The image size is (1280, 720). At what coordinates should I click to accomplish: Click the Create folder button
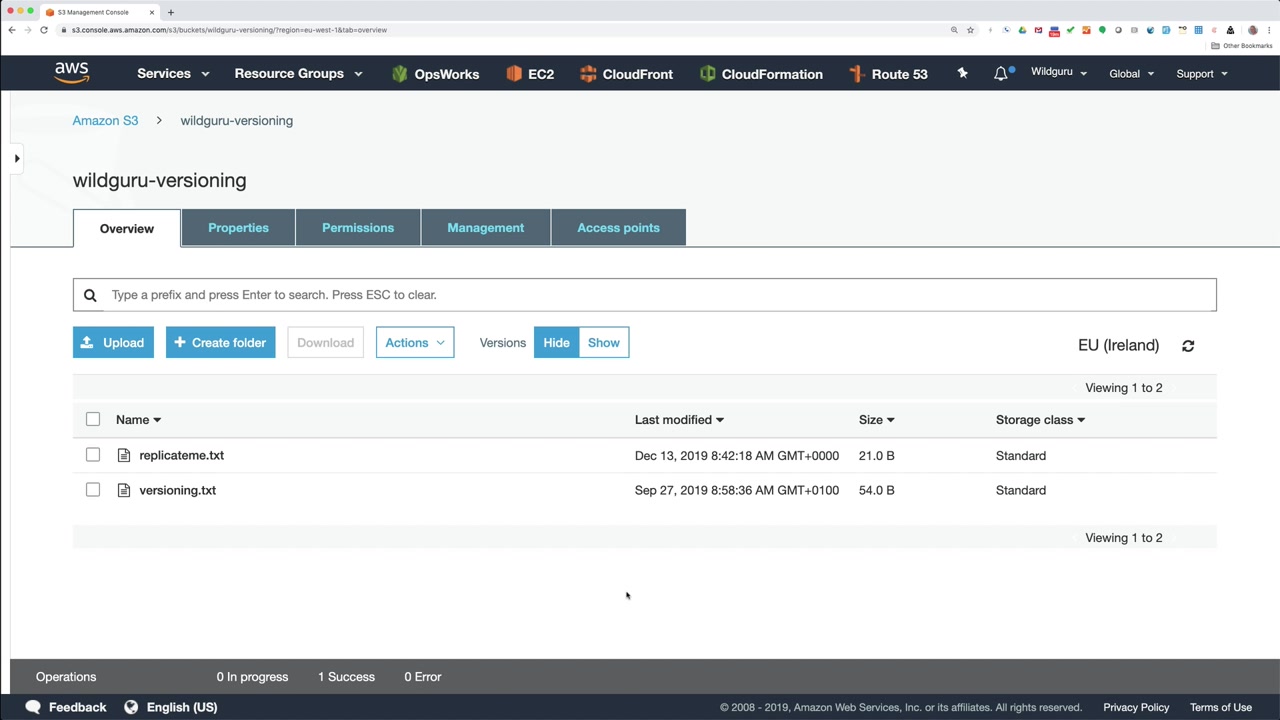pyautogui.click(x=220, y=343)
